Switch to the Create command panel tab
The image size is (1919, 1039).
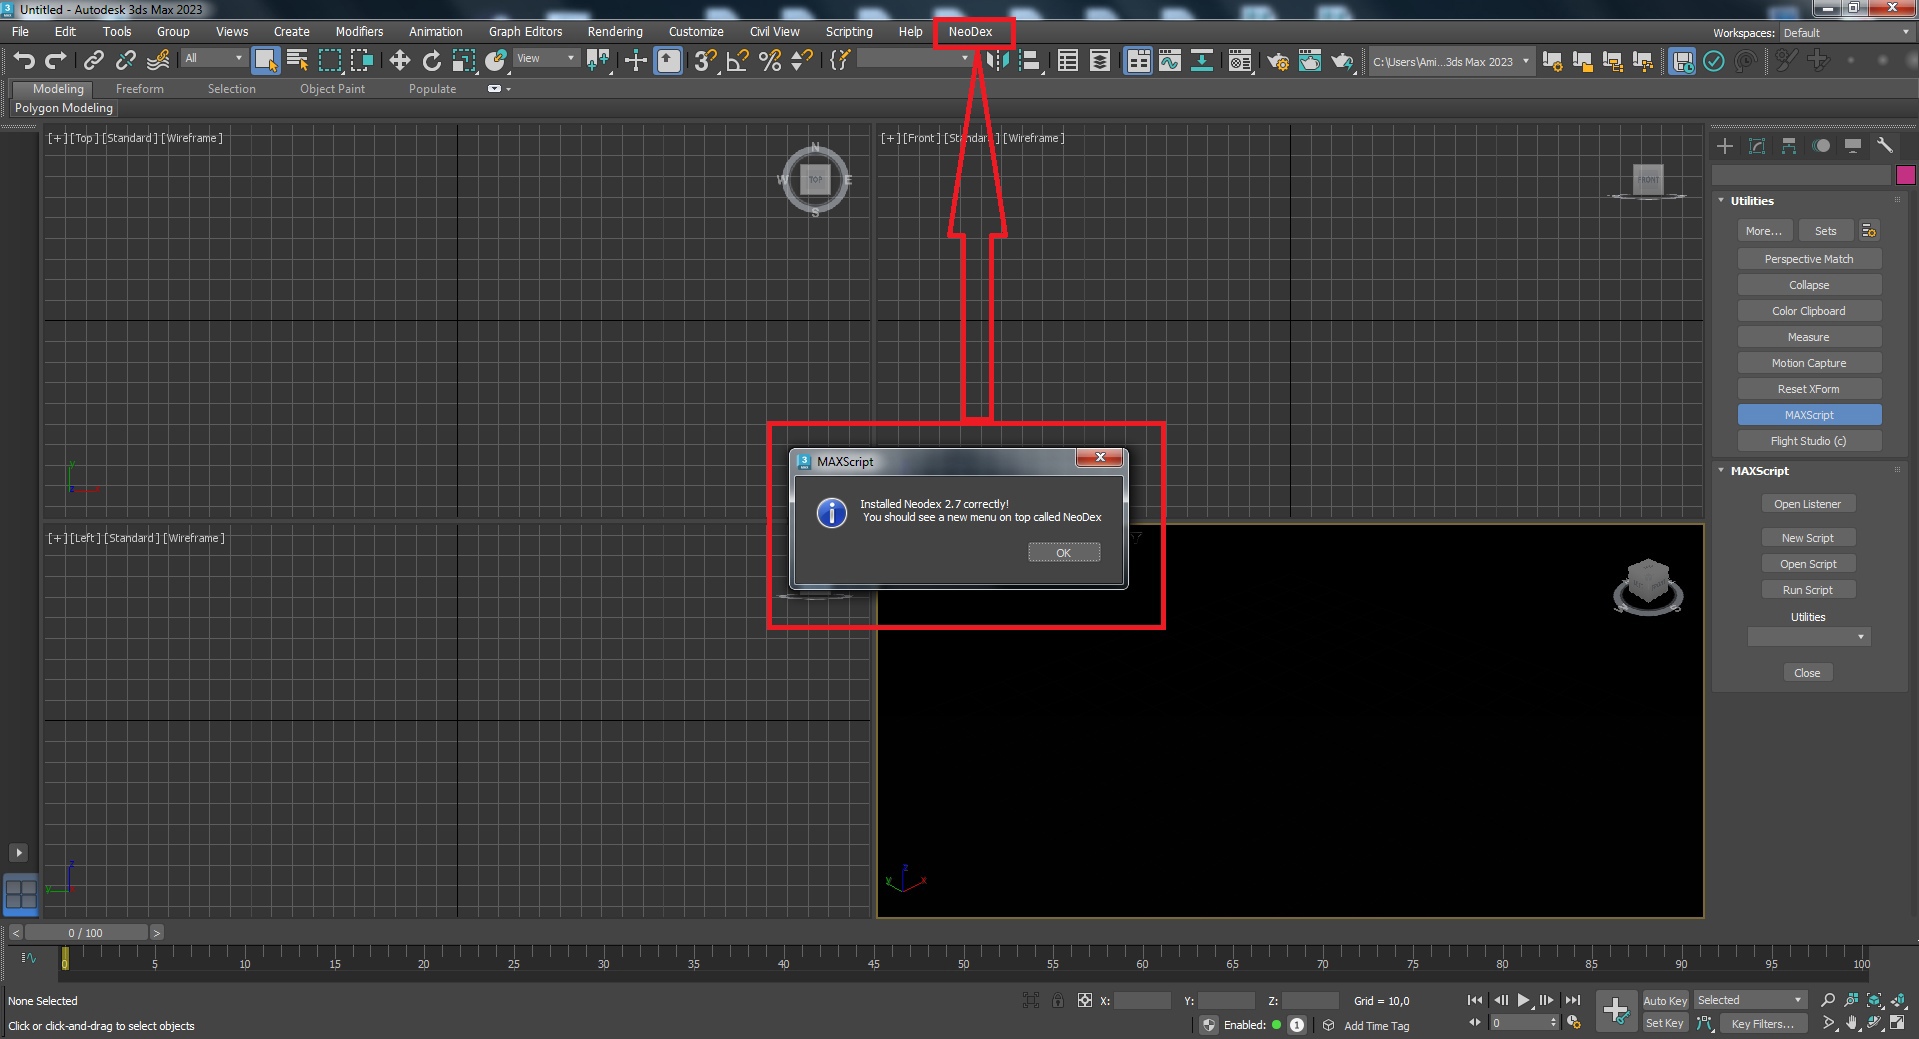(x=1725, y=146)
